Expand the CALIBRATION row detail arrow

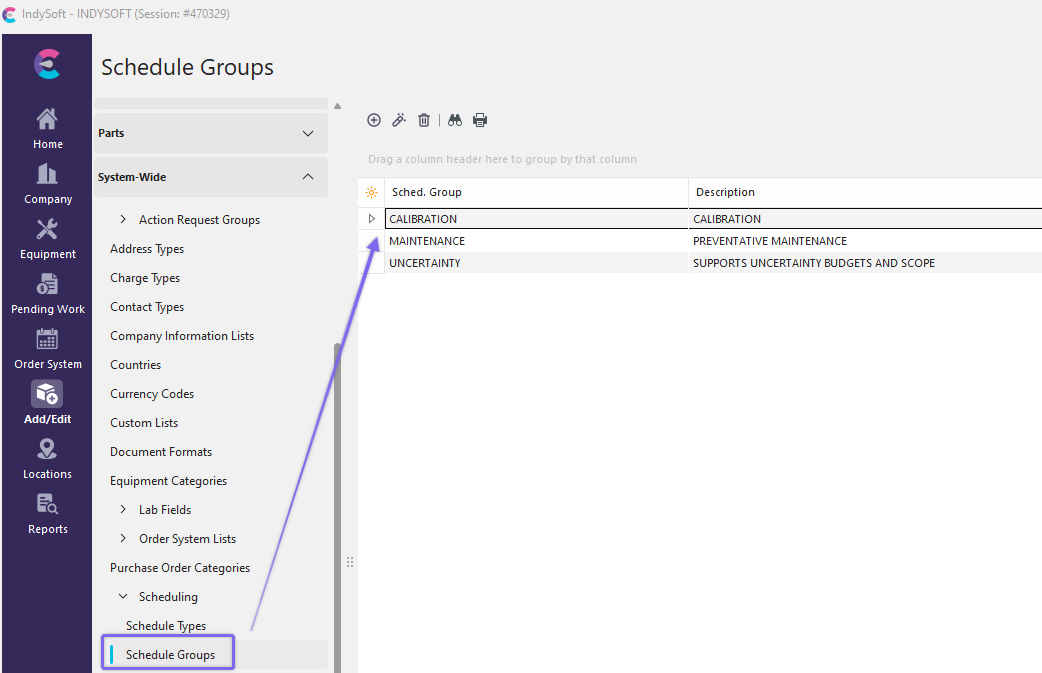(371, 219)
